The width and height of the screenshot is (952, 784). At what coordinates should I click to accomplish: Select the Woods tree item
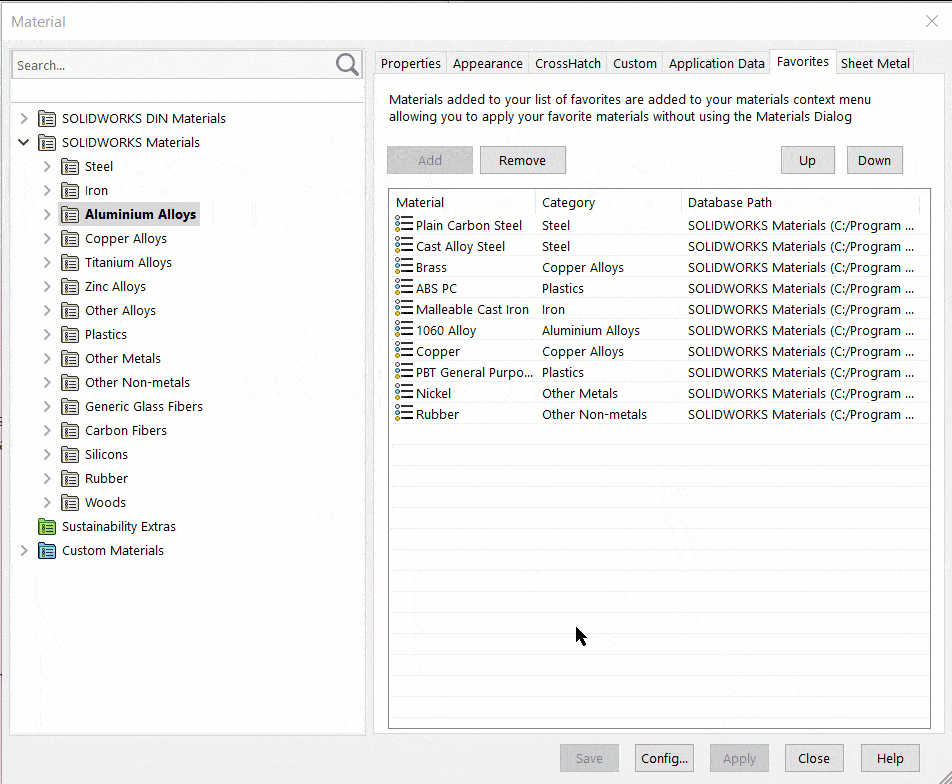105,503
